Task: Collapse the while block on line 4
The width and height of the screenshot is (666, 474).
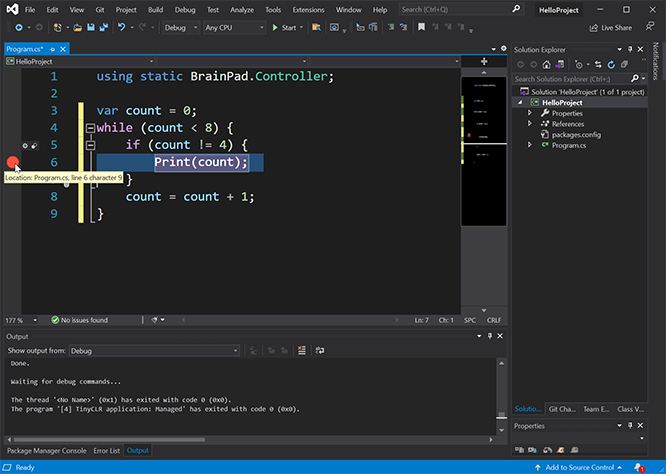Action: point(90,128)
